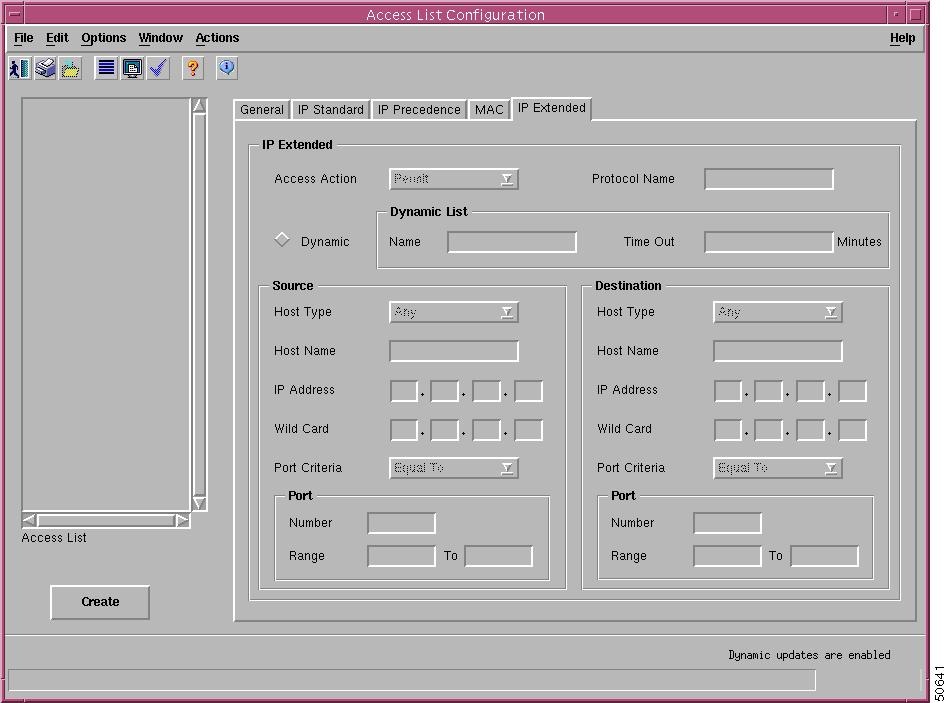946x703 pixels.
Task: Click the Access List horizontal scrollbar track
Action: [106, 520]
